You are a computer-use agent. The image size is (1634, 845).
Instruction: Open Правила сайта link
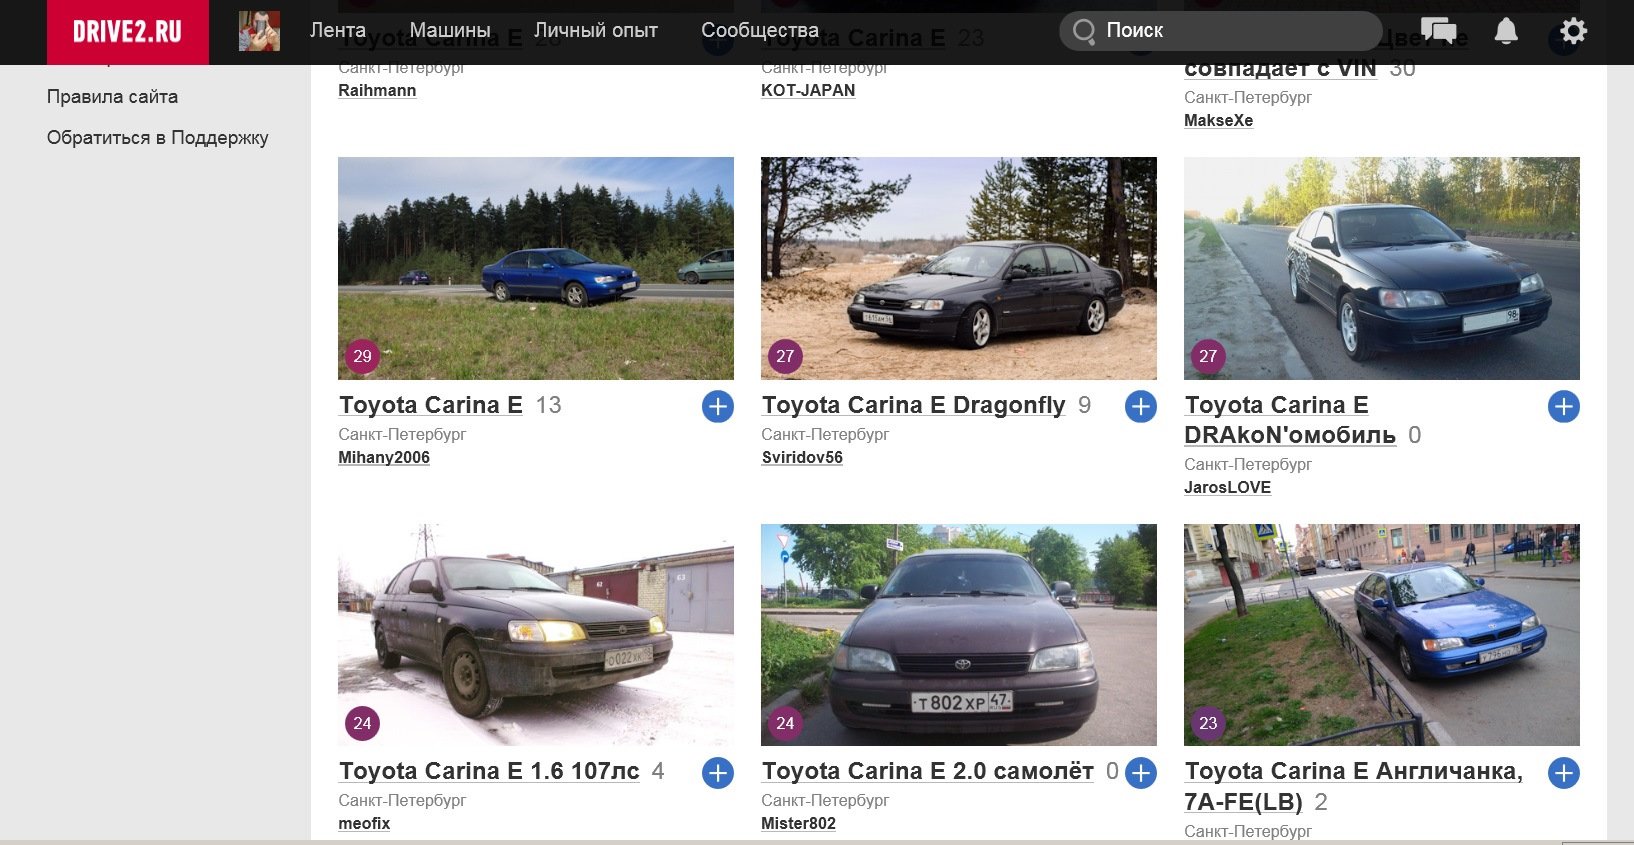point(112,97)
